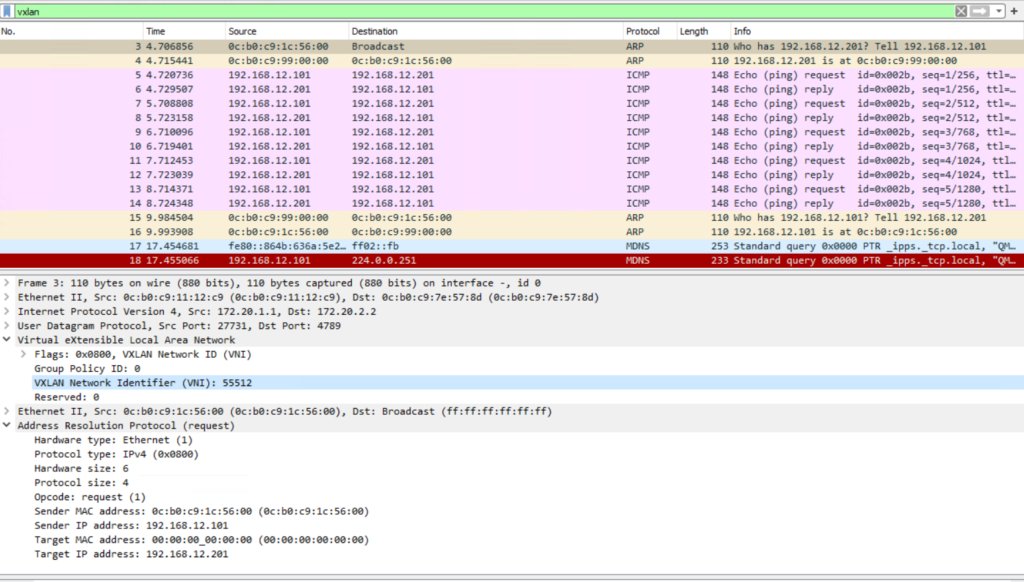Screen dimensions: 1024x582
Task: Select the VXLAN Network Identifier 55512 field
Action: (150, 382)
